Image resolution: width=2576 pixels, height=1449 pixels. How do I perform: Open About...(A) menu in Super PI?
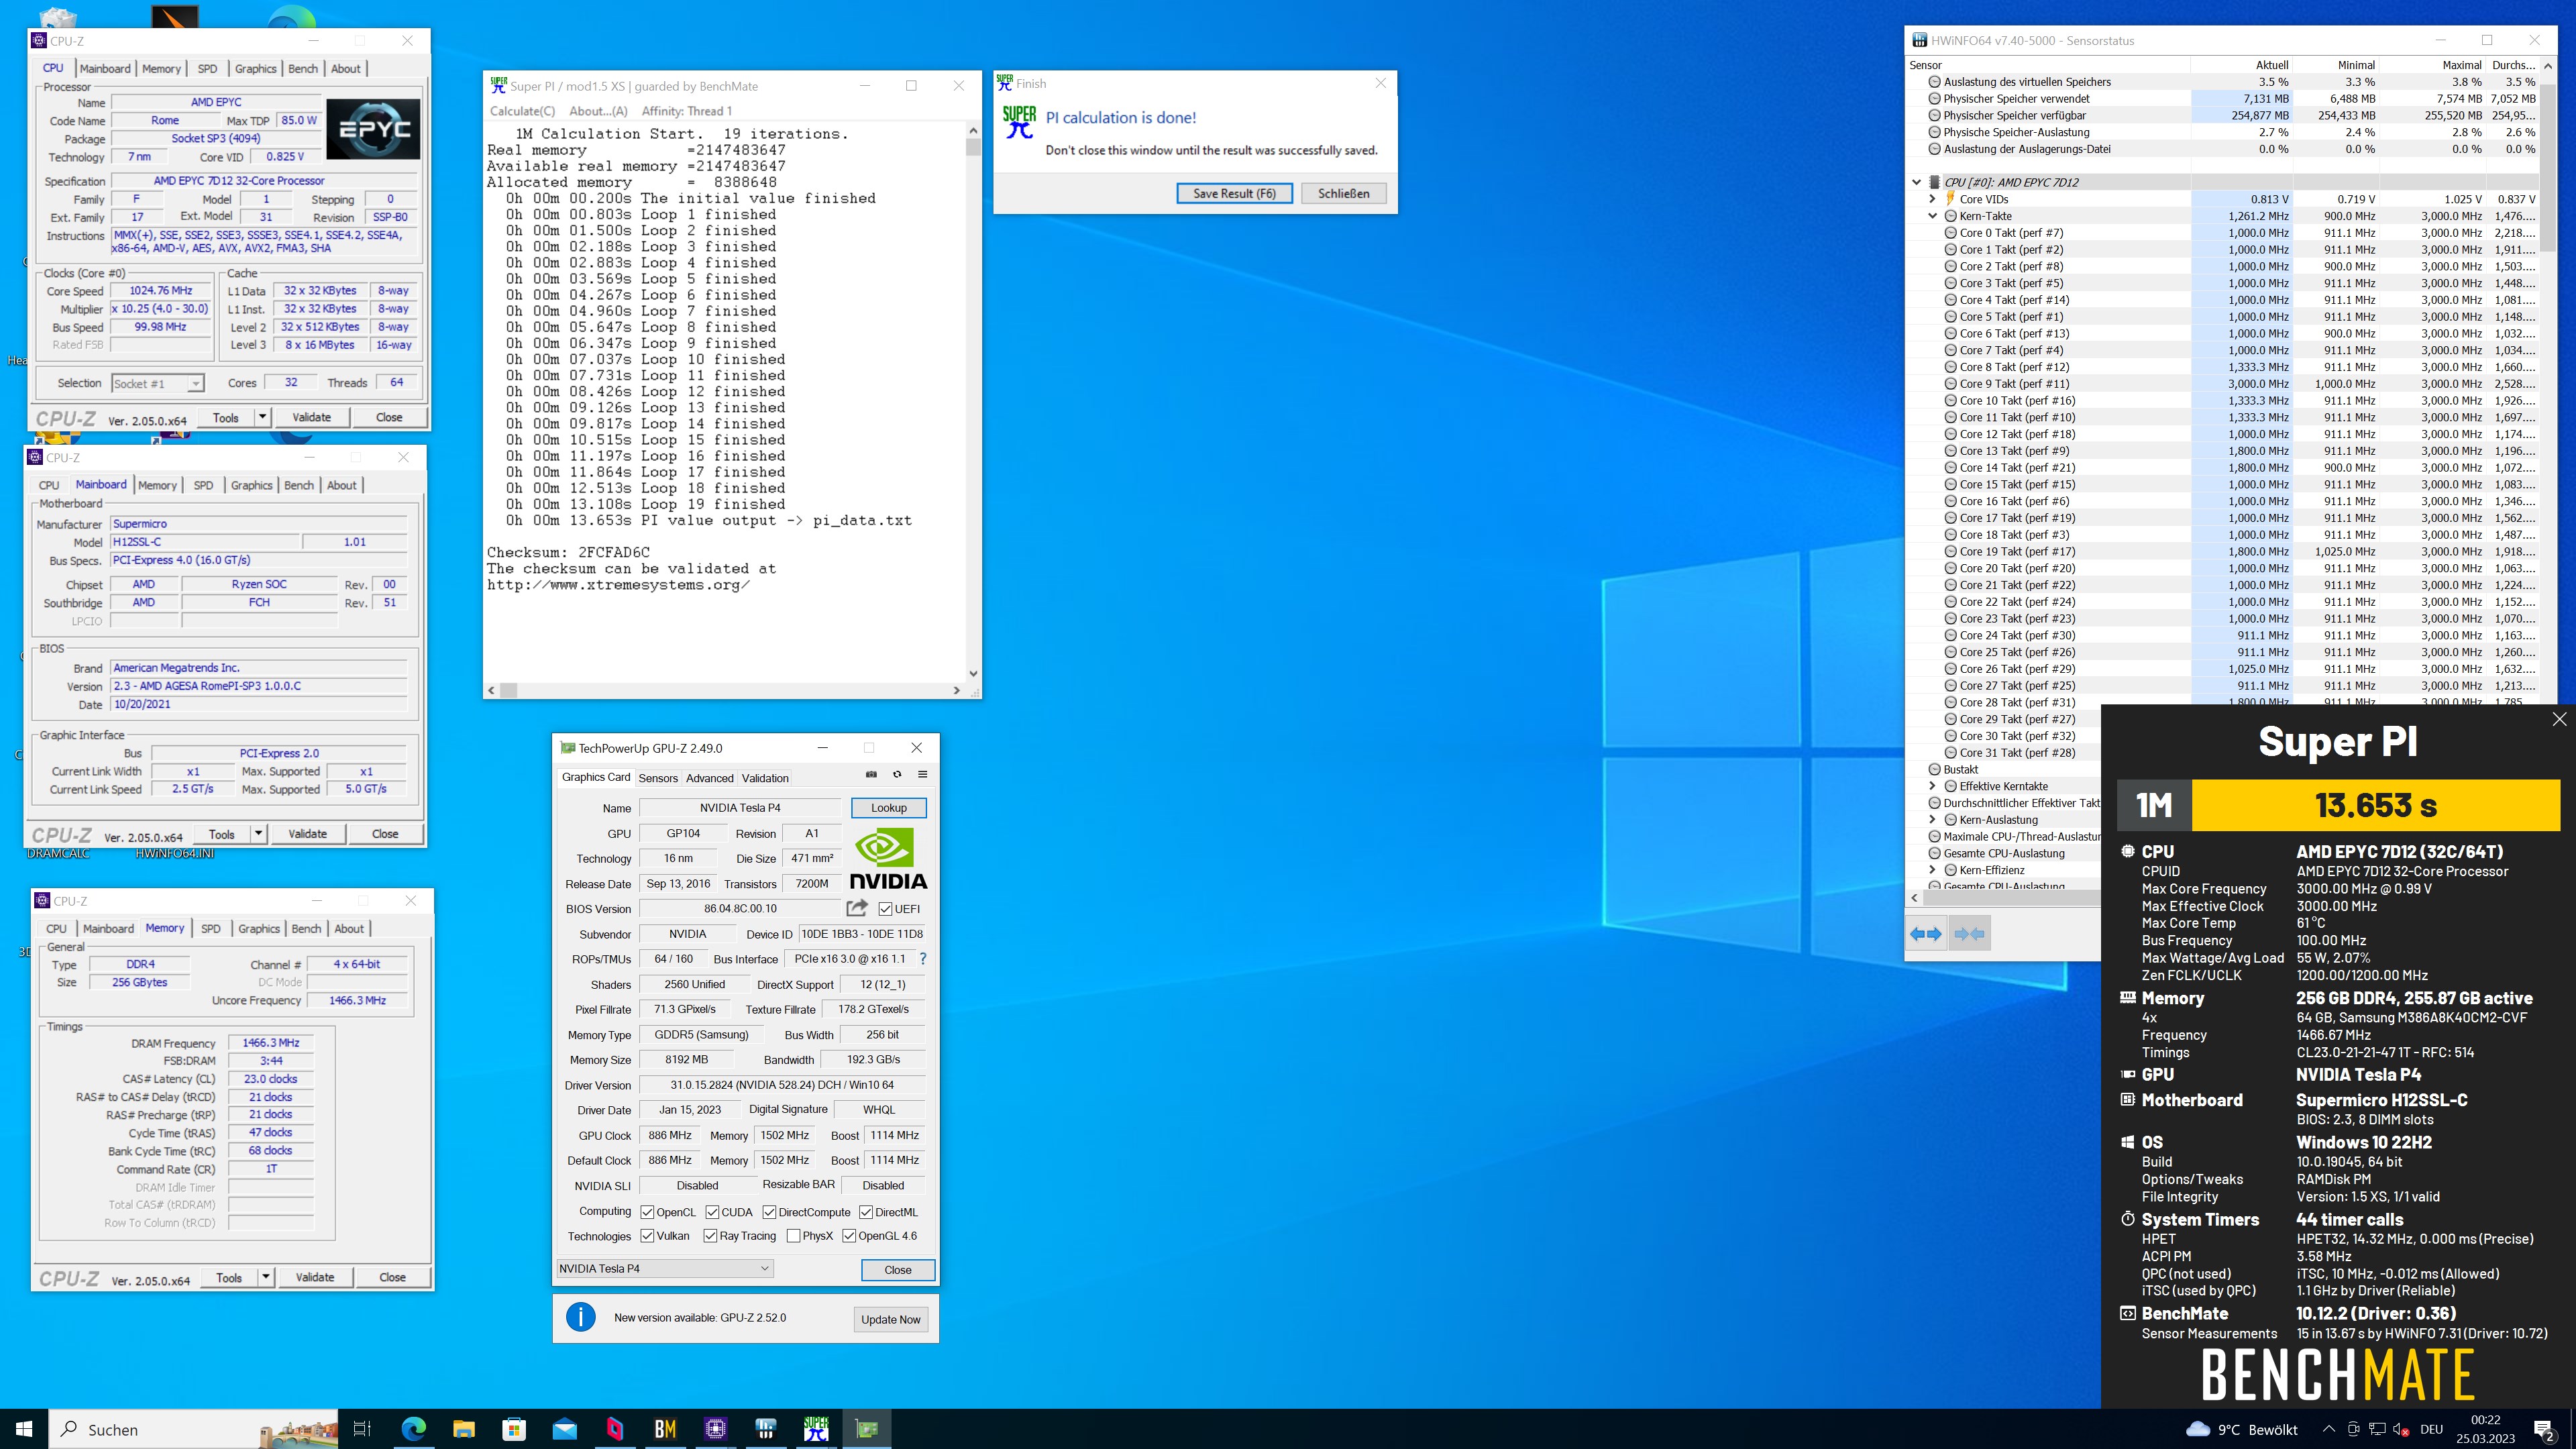(598, 111)
